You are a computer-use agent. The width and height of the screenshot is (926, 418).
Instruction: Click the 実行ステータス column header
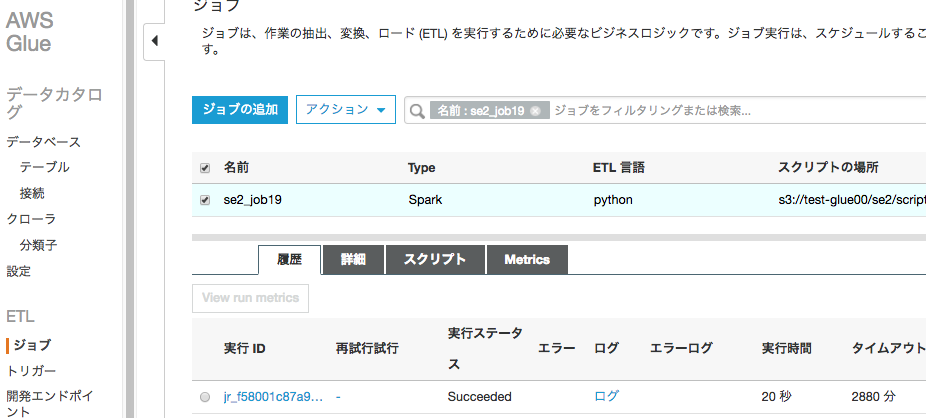(485, 349)
